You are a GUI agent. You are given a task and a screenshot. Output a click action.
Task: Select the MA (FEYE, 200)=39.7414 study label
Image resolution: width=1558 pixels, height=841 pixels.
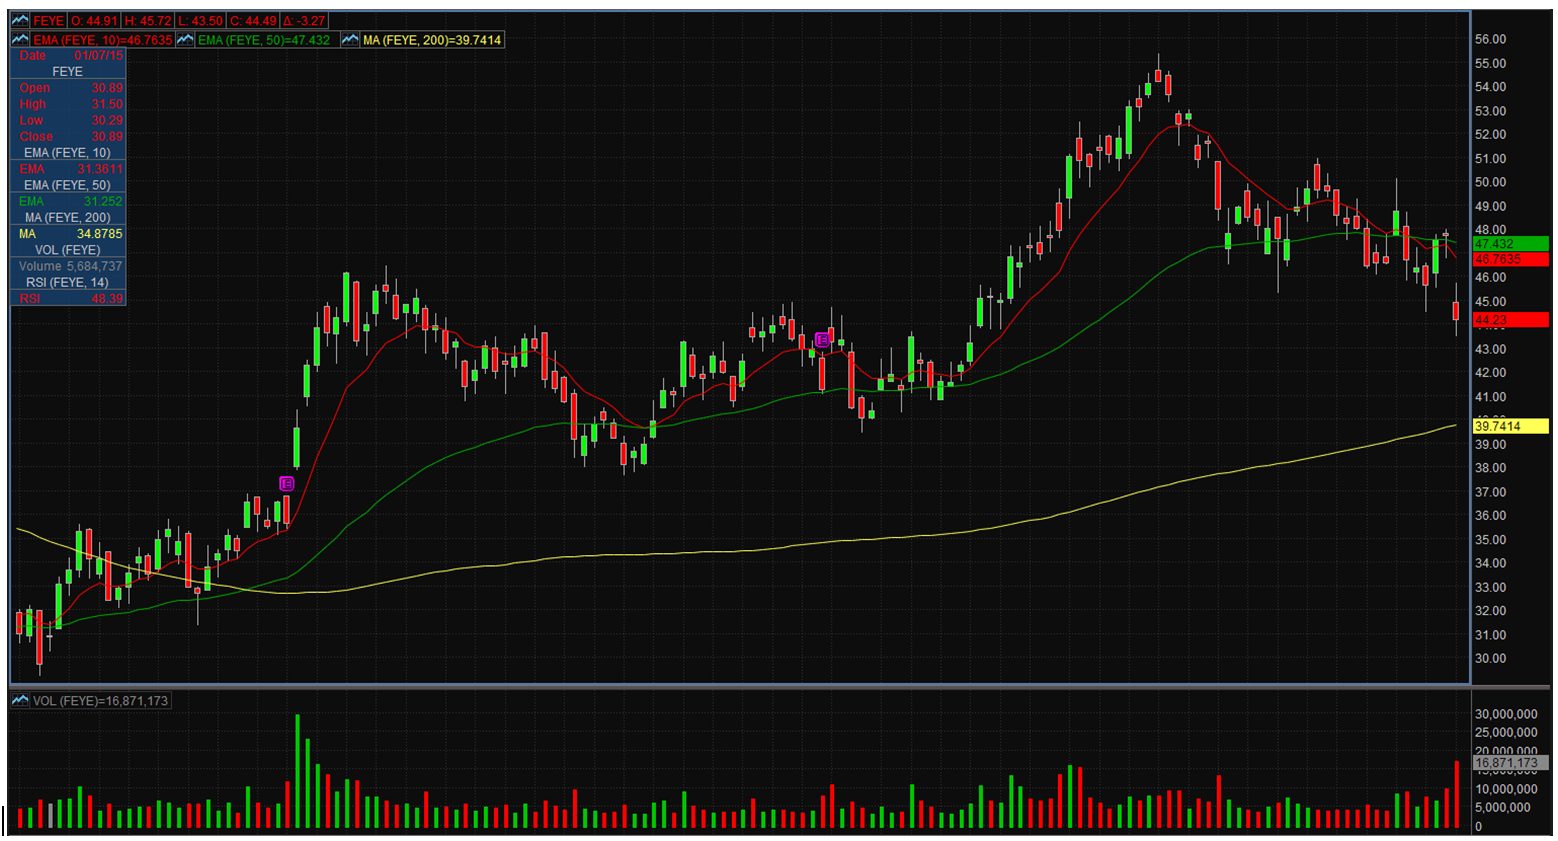(x=432, y=40)
